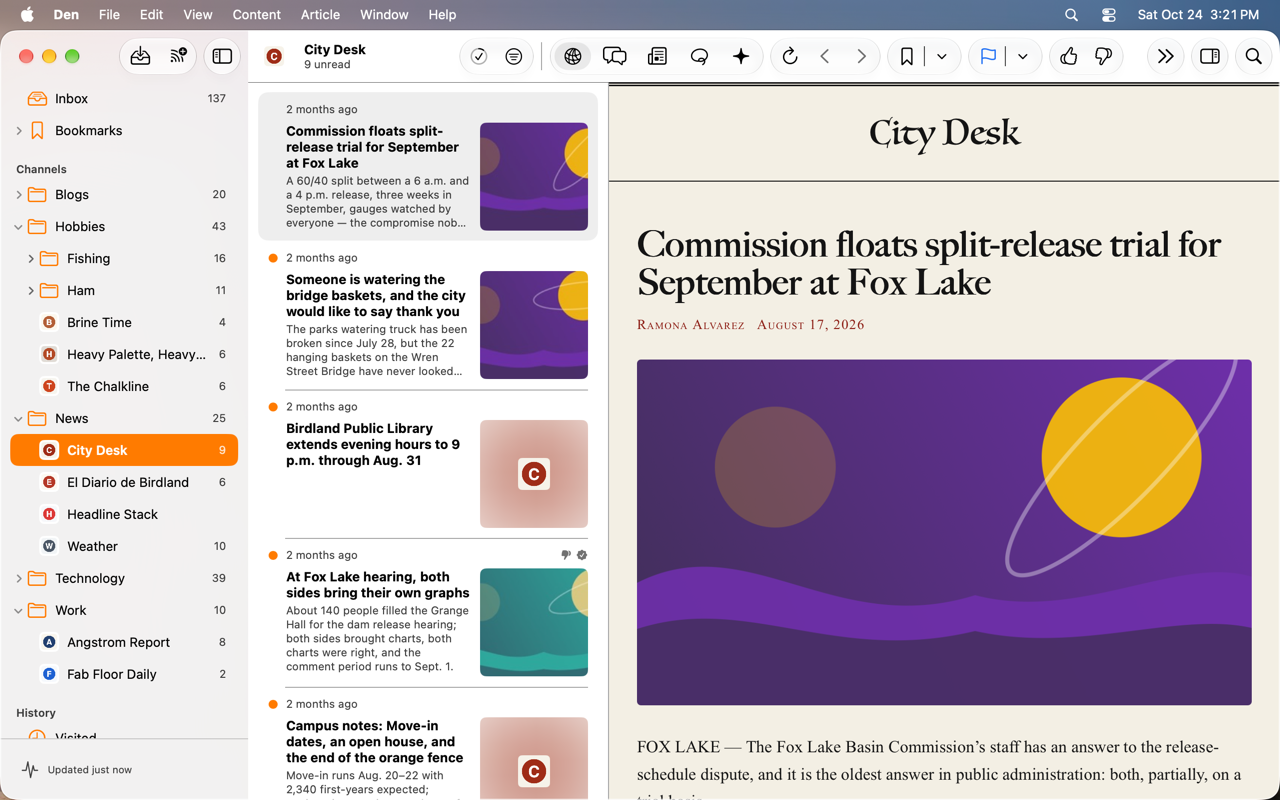Viewport: 1280px width, 800px height.
Task: Click the search magnifier in the app toolbar
Action: [x=1253, y=57]
